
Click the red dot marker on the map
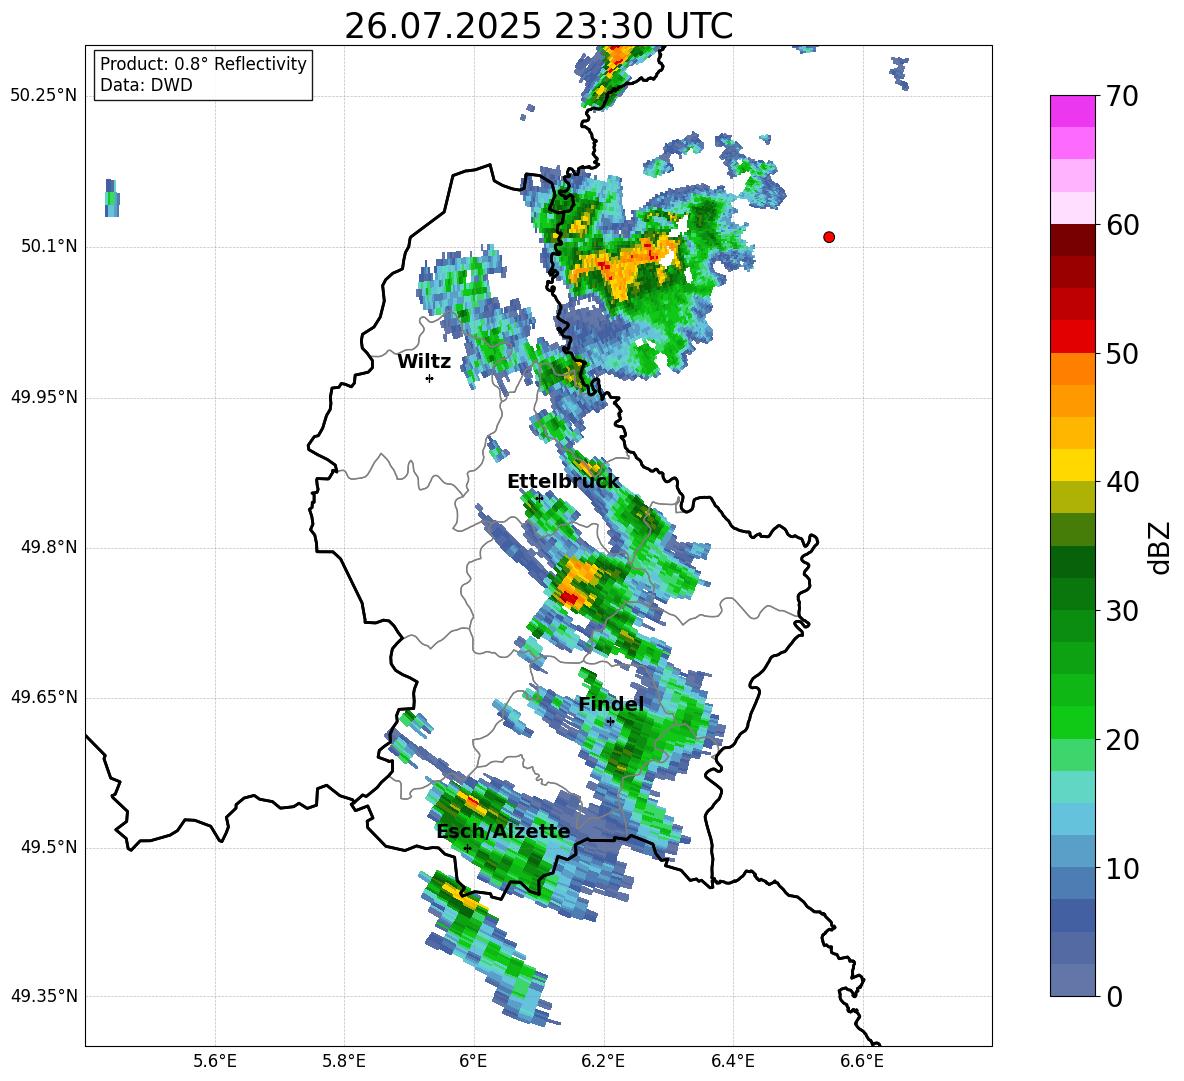point(828,237)
